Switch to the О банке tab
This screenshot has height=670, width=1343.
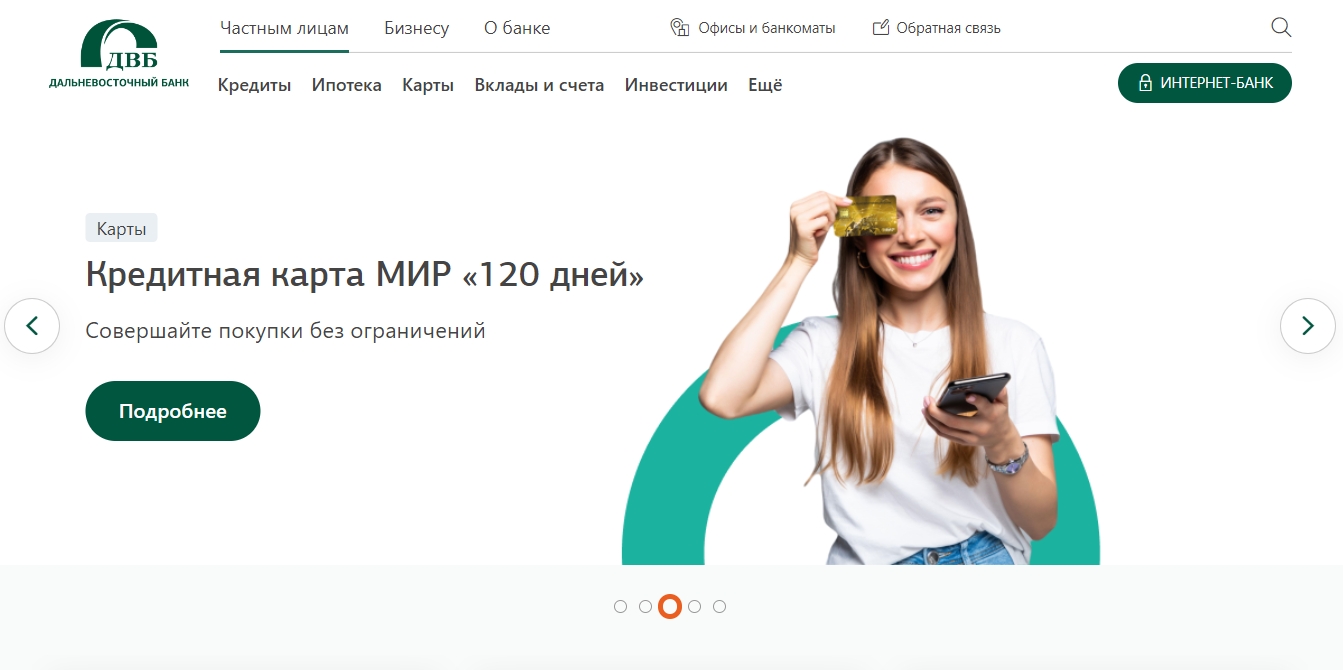click(x=517, y=28)
